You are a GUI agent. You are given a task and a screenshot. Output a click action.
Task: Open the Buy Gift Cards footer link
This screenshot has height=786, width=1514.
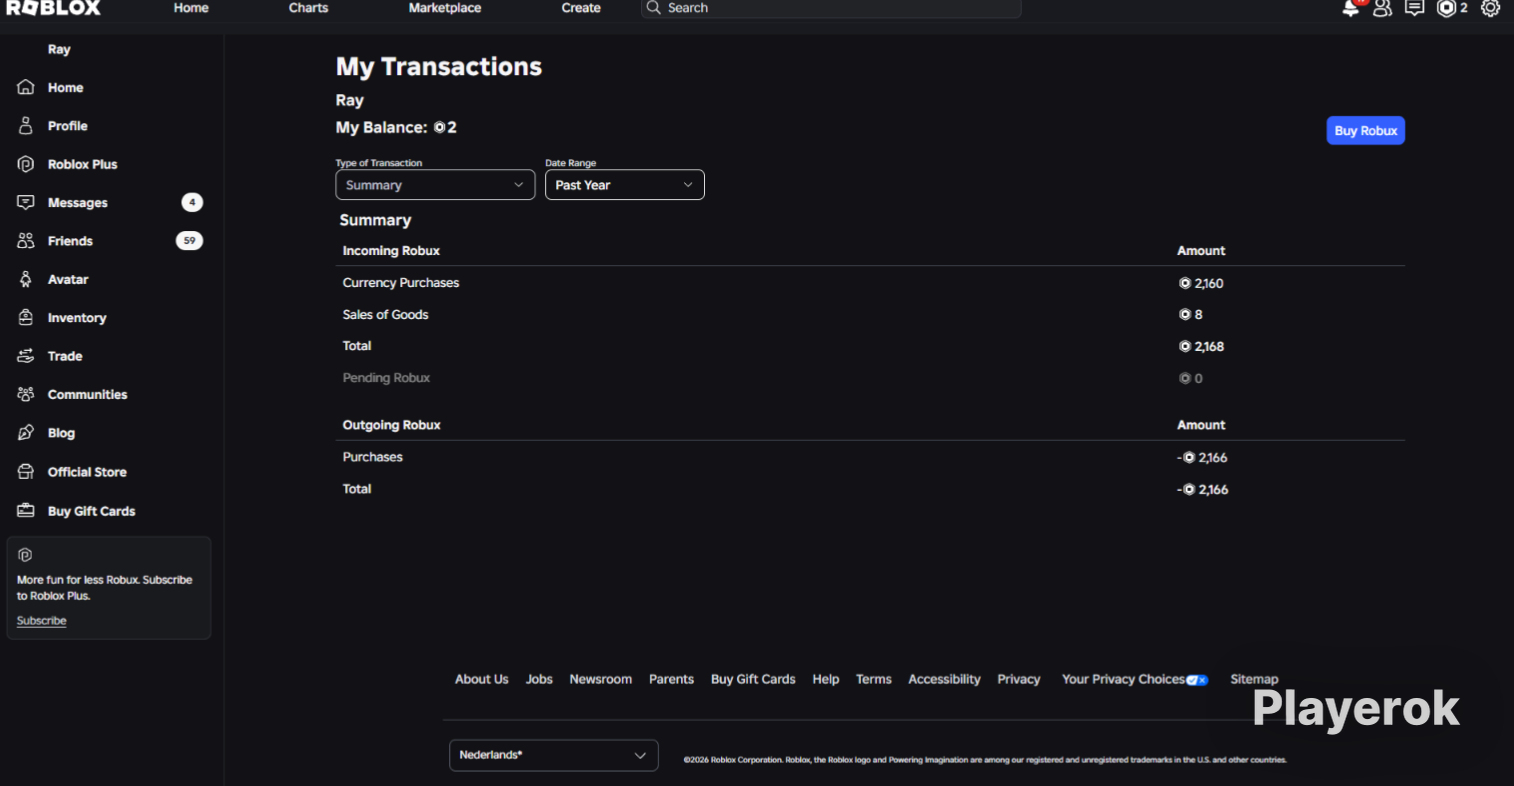[x=753, y=679]
